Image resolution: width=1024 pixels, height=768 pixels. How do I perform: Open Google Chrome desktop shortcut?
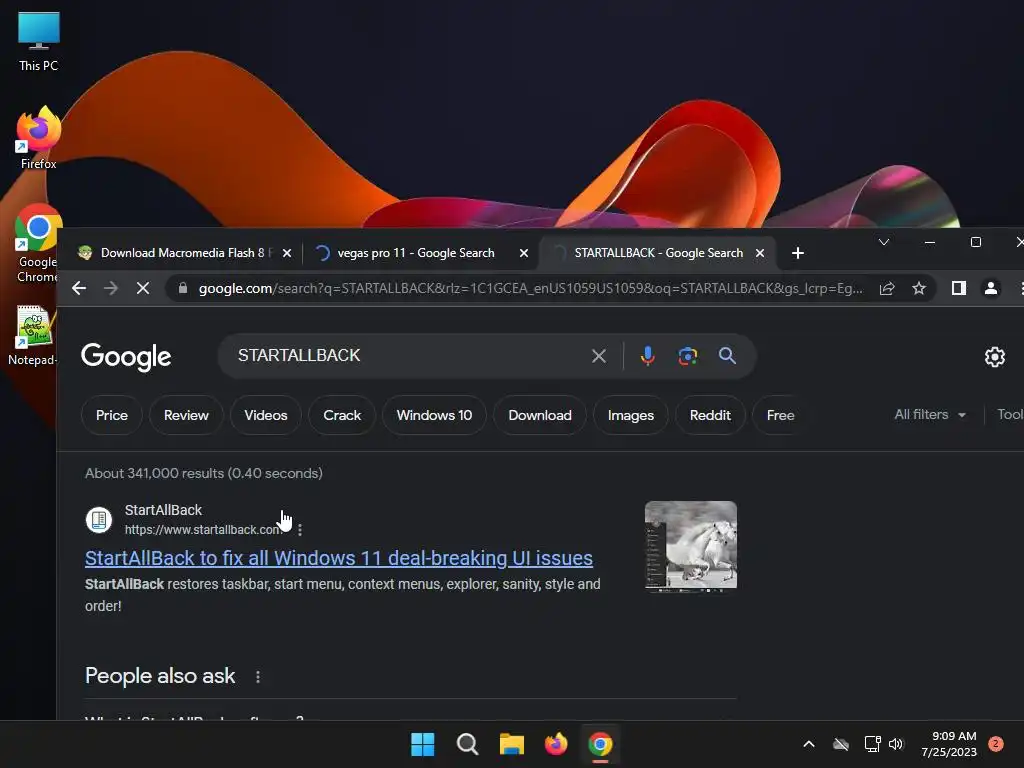pyautogui.click(x=37, y=243)
